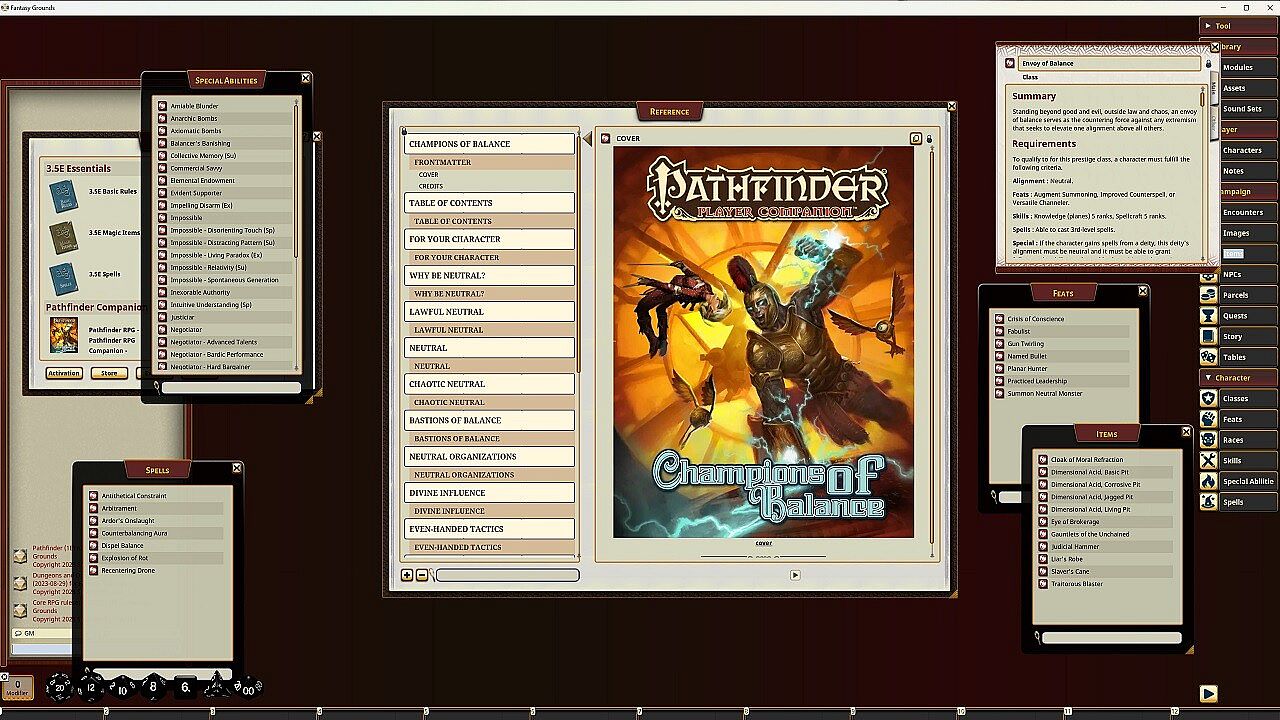Open the Classes sidebar icon

pyautogui.click(x=1208, y=398)
